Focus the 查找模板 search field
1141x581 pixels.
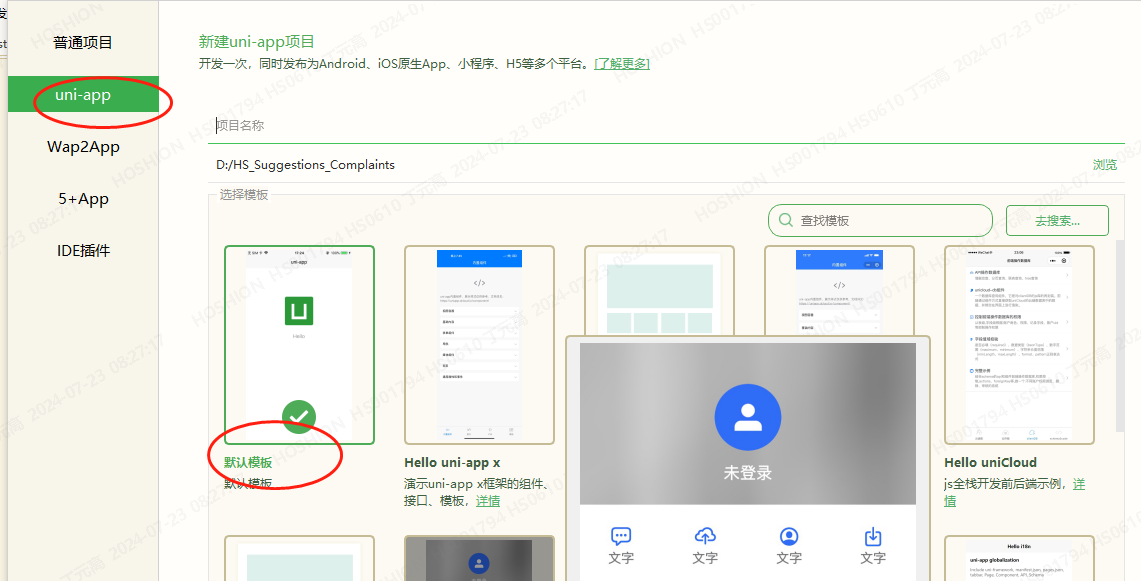tap(880, 220)
